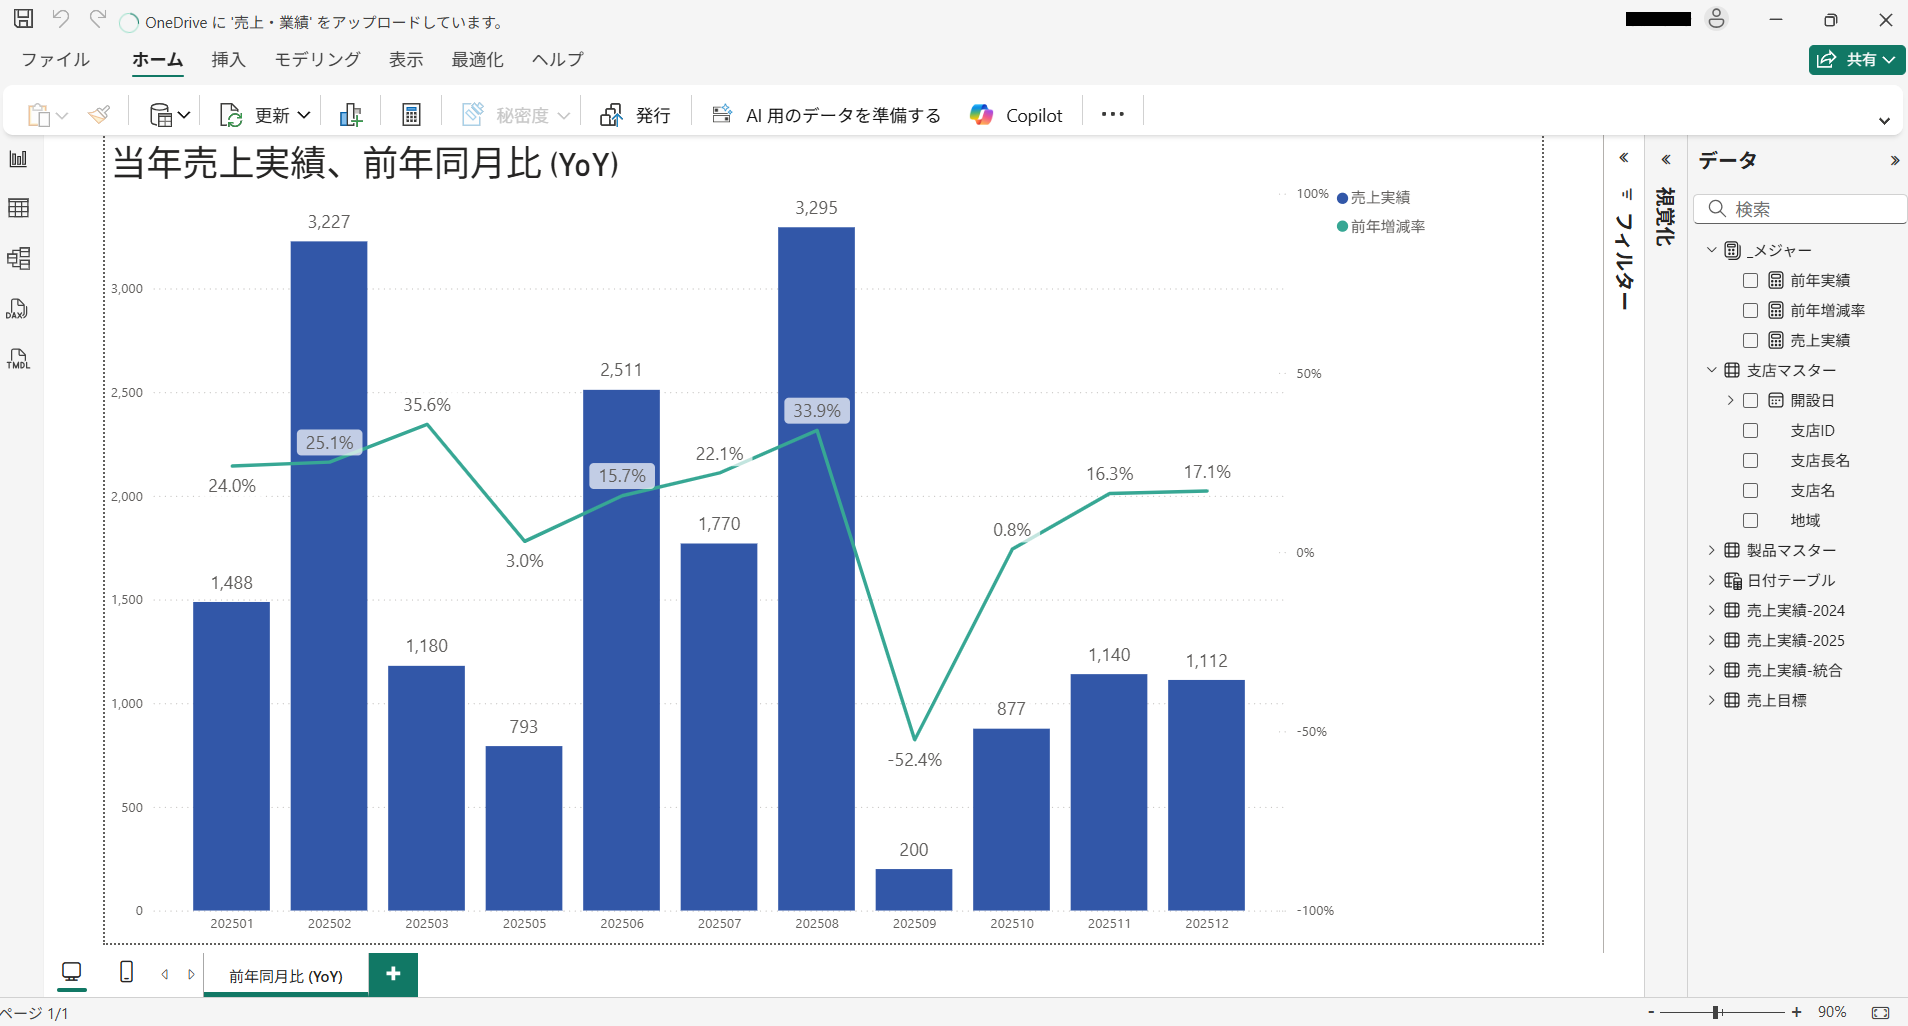Viewport: 1908px width, 1026px height.
Task: Switch to the Table view in left sidebar
Action: (x=18, y=208)
